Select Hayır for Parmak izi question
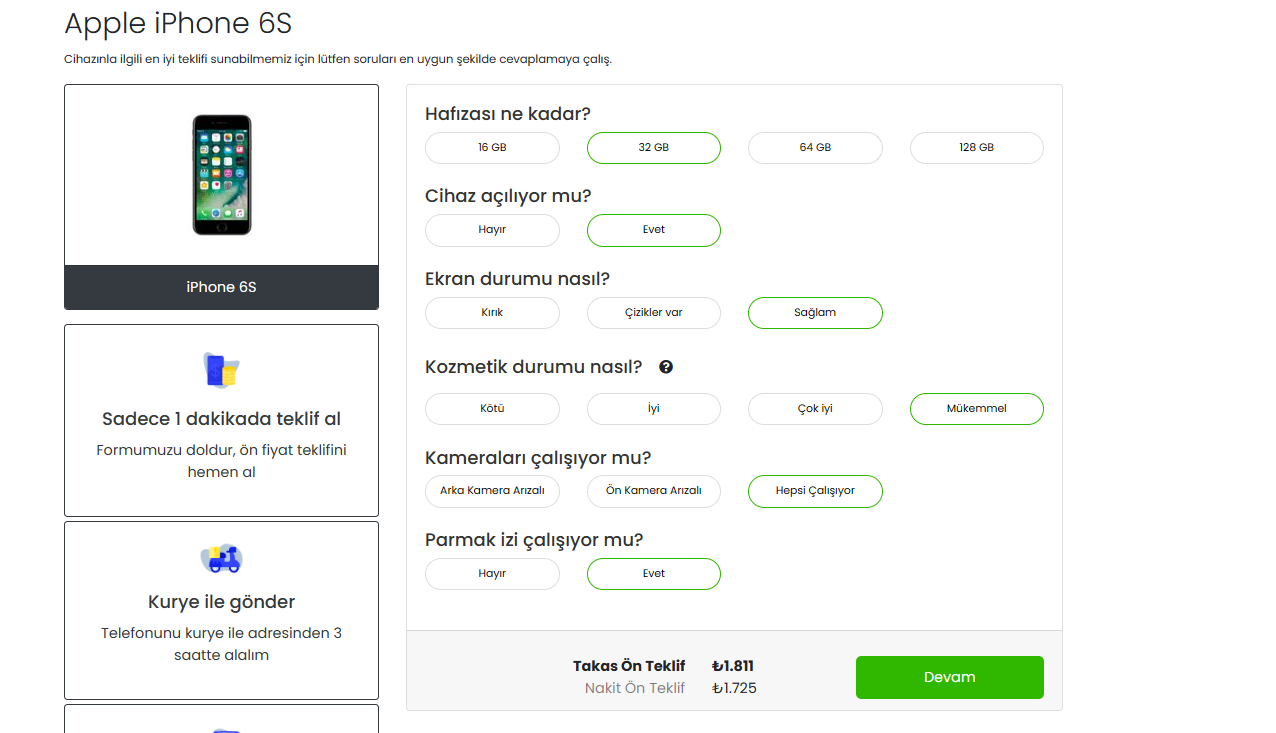The image size is (1276, 733). coord(492,574)
